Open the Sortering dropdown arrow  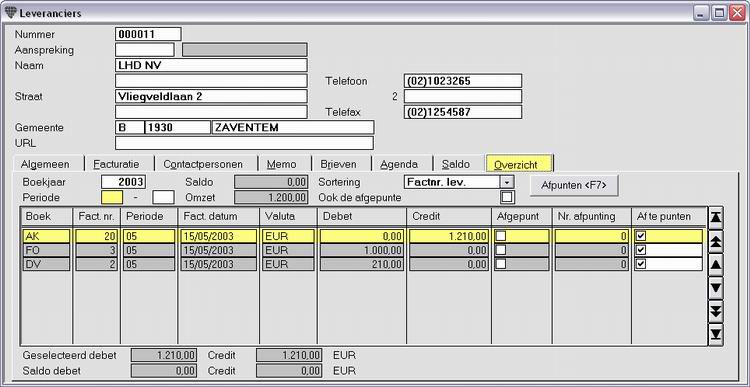click(x=507, y=182)
